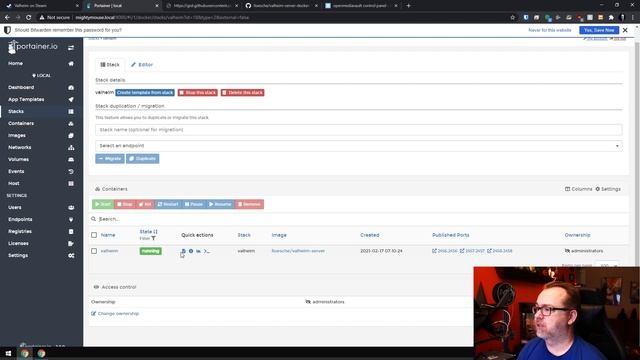Image resolution: width=640 pixels, height=360 pixels.
Task: Click the Remove container button
Action: pos(249,204)
